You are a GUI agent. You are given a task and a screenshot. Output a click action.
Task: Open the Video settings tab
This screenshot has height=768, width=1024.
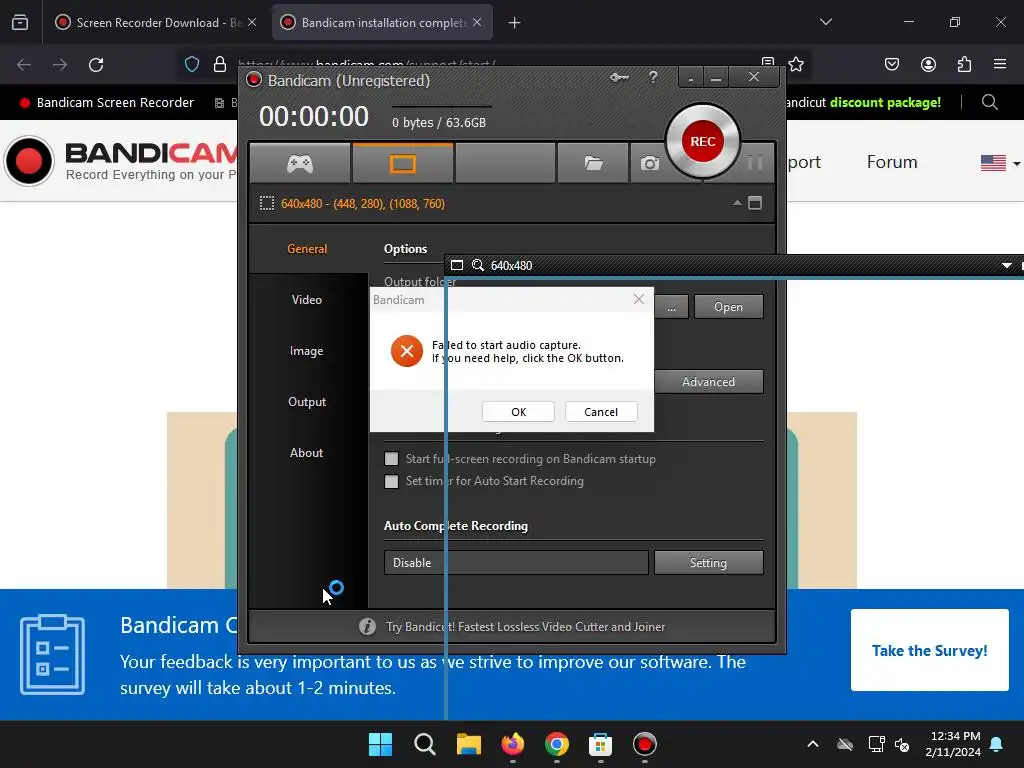[307, 300]
